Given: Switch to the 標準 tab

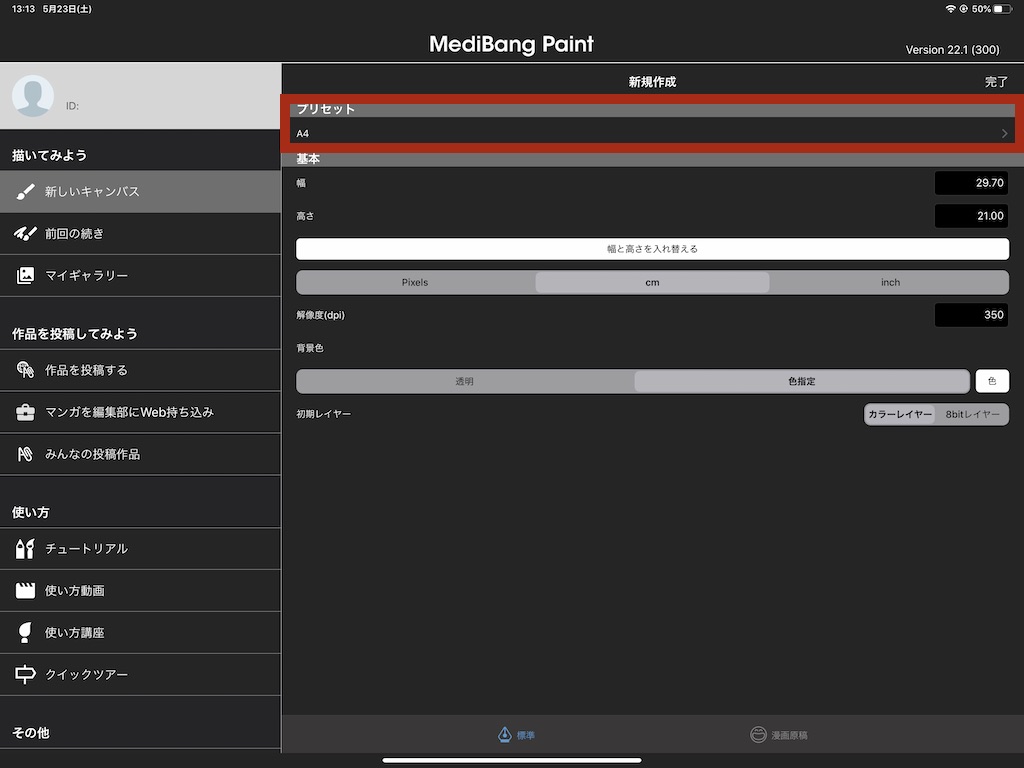Looking at the screenshot, I should click(x=517, y=735).
